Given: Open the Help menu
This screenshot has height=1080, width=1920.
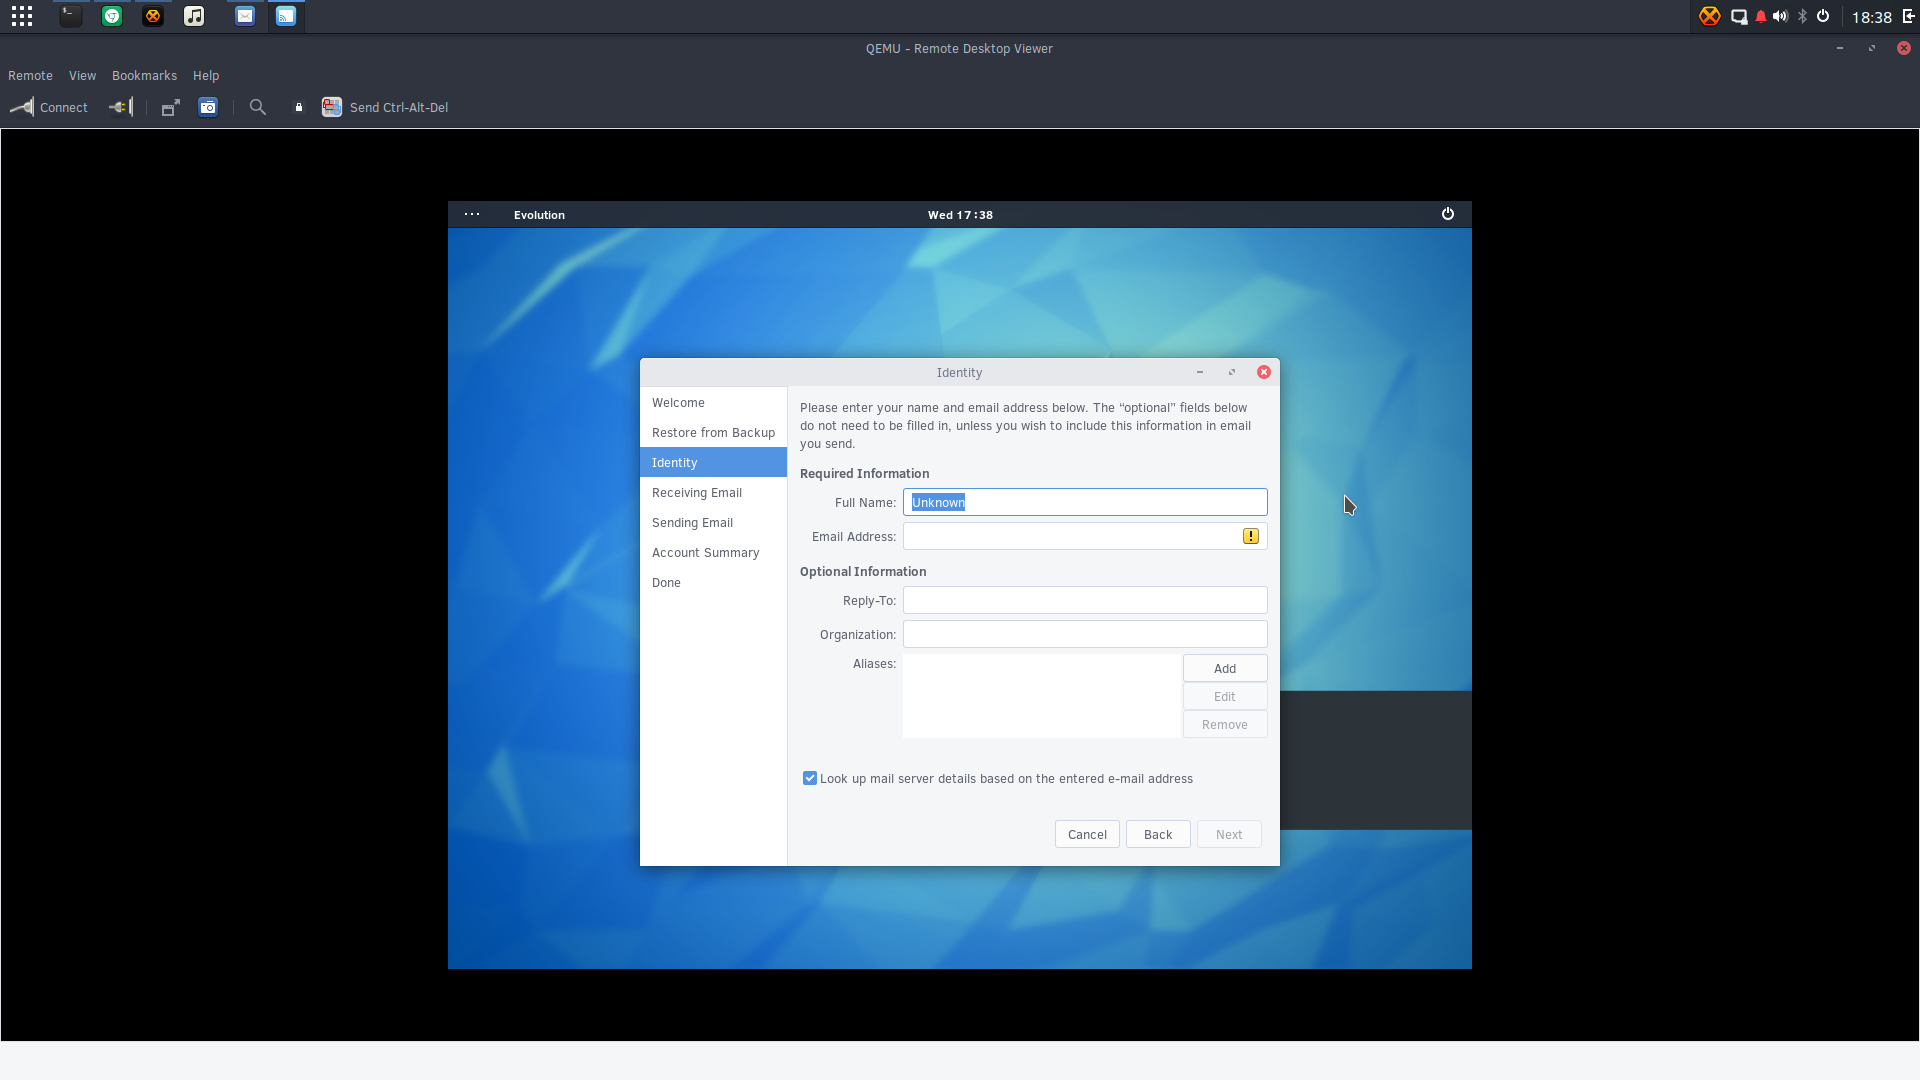Looking at the screenshot, I should tap(206, 76).
